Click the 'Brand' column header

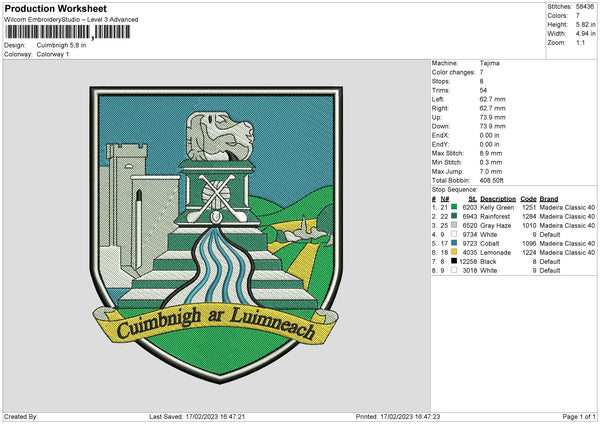pyautogui.click(x=549, y=199)
